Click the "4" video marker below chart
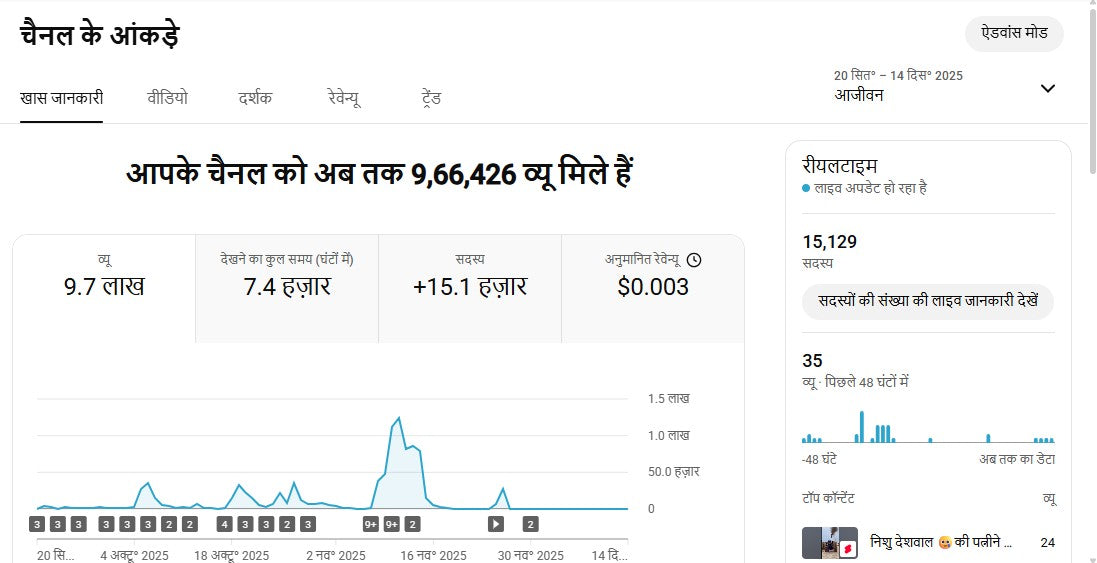The image size is (1097, 563). click(225, 523)
